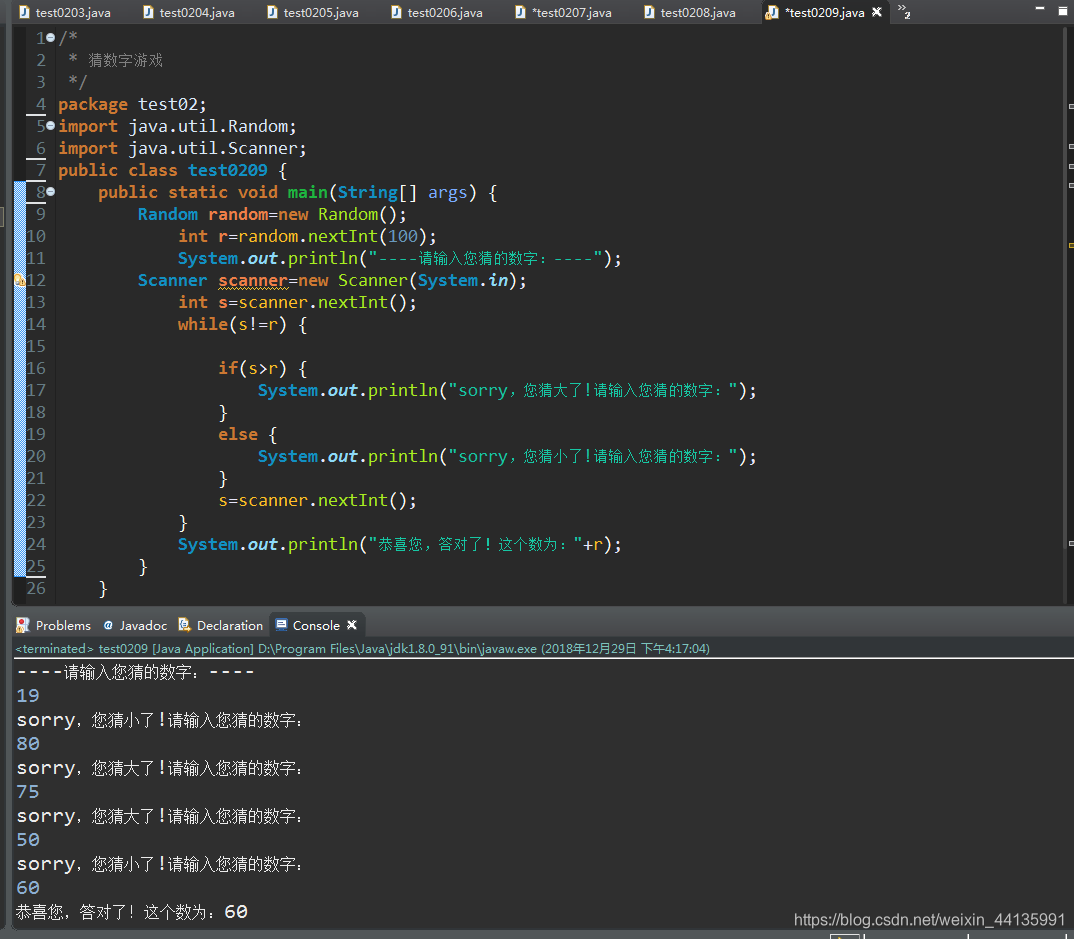
Task: Click the test0203.java file icon
Action: (x=25, y=12)
